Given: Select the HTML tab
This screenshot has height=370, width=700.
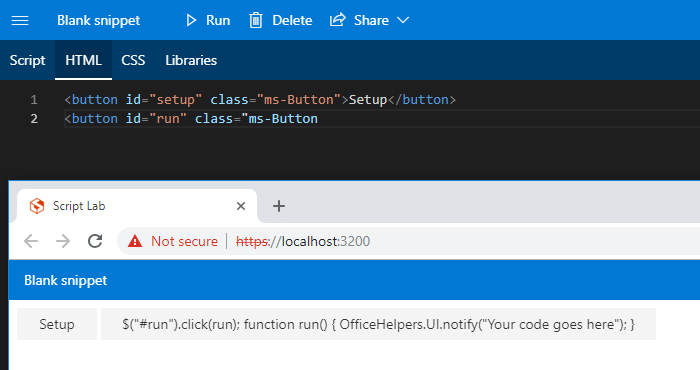Looking at the screenshot, I should [83, 60].
